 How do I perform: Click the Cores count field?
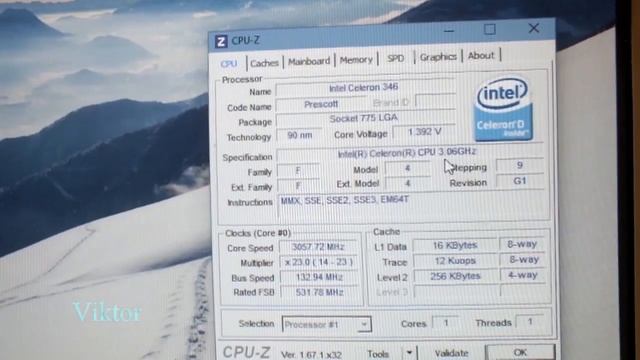(x=445, y=323)
